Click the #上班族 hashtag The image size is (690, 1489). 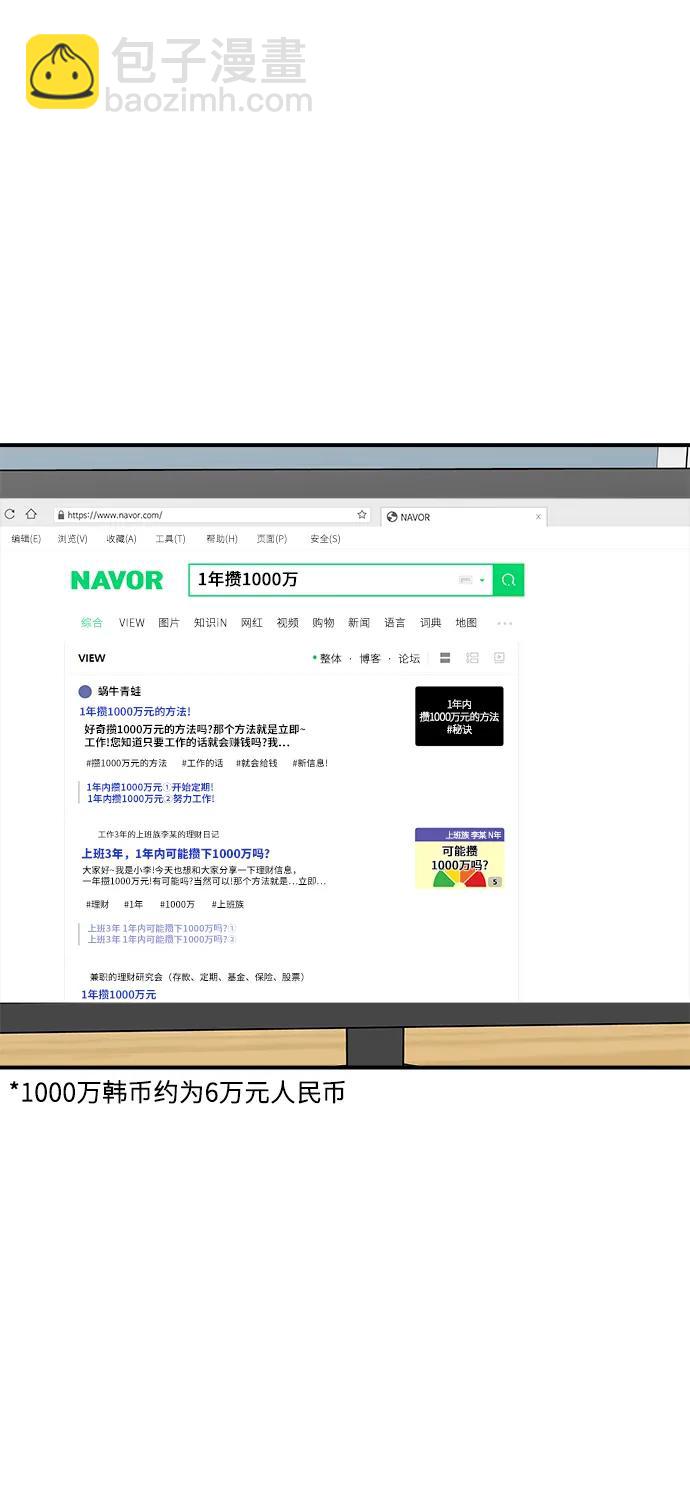[x=227, y=904]
